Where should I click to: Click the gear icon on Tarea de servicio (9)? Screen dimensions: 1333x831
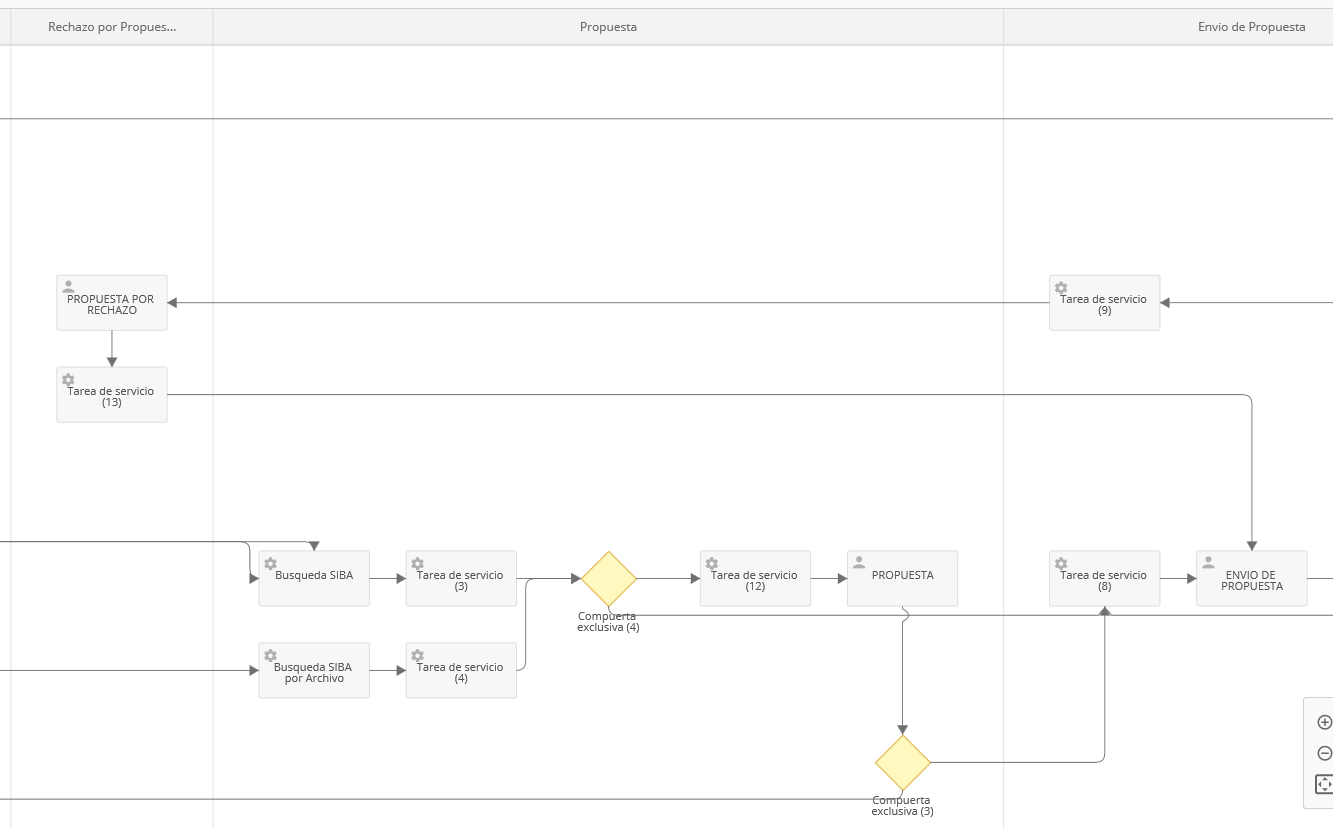pos(1061,288)
